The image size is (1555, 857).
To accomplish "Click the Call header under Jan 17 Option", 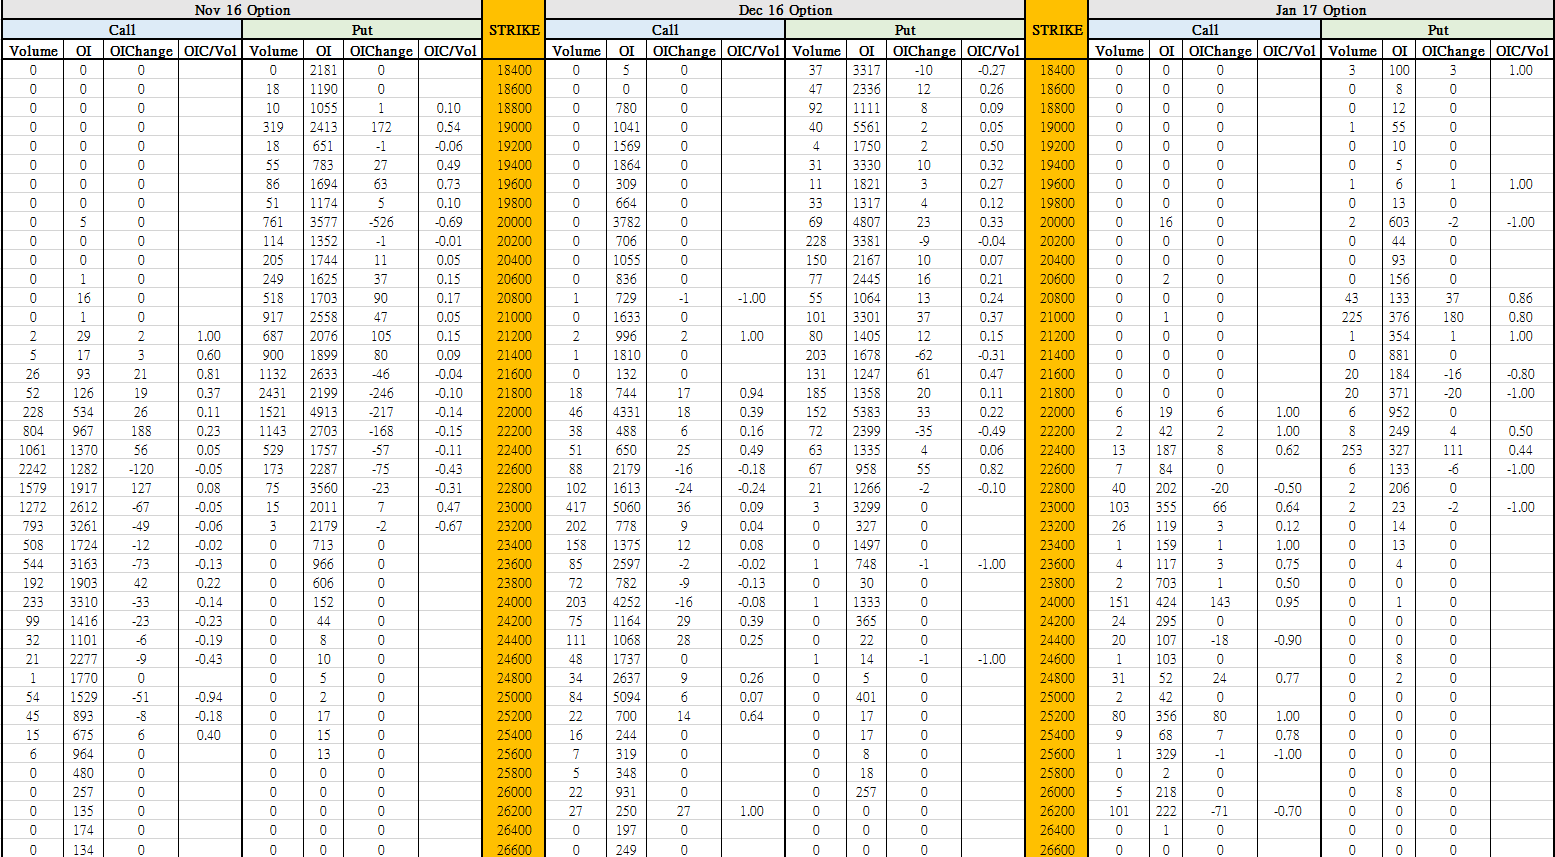I will (1205, 30).
